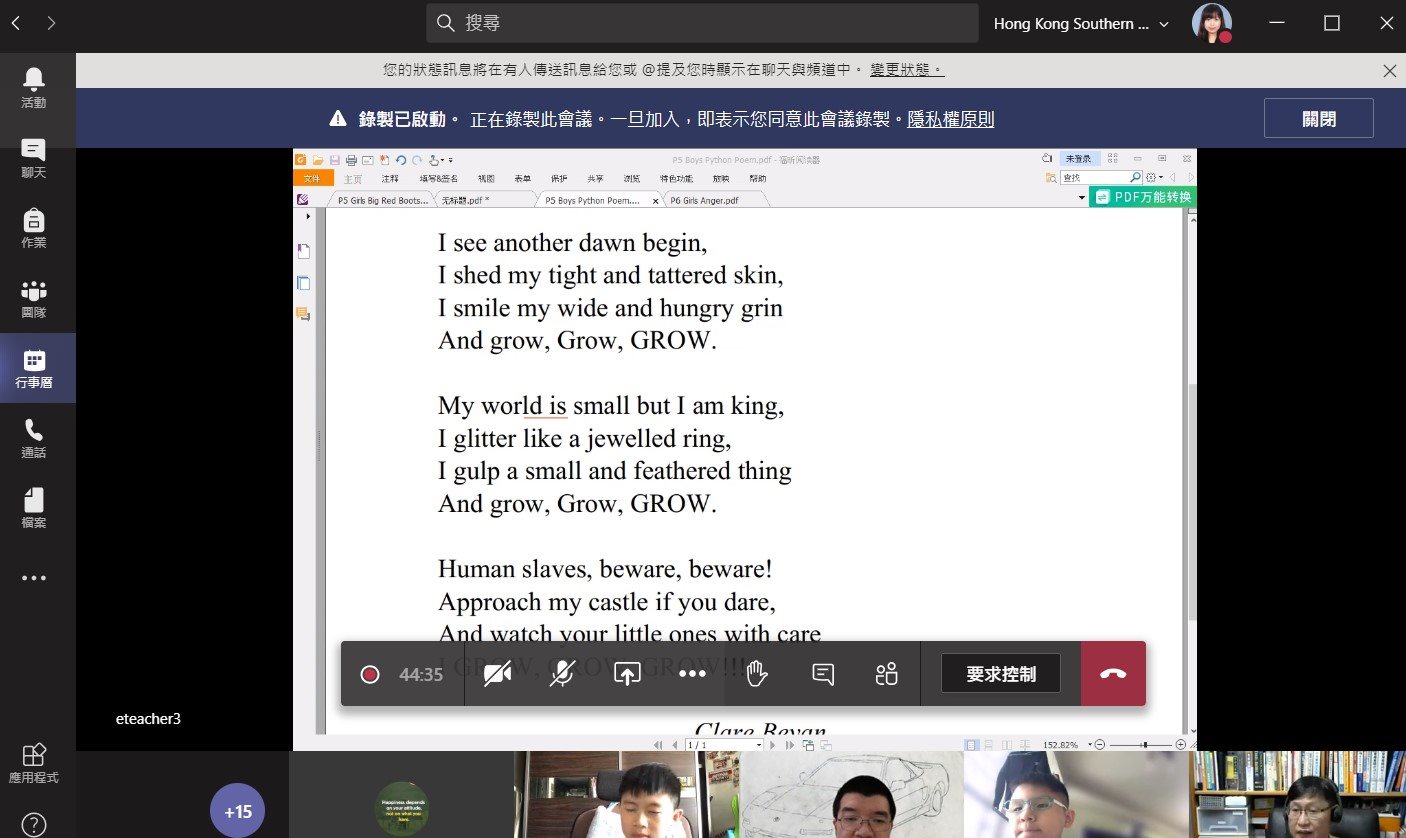Show the +15 additional participants
This screenshot has width=1406, height=838.
[x=238, y=811]
